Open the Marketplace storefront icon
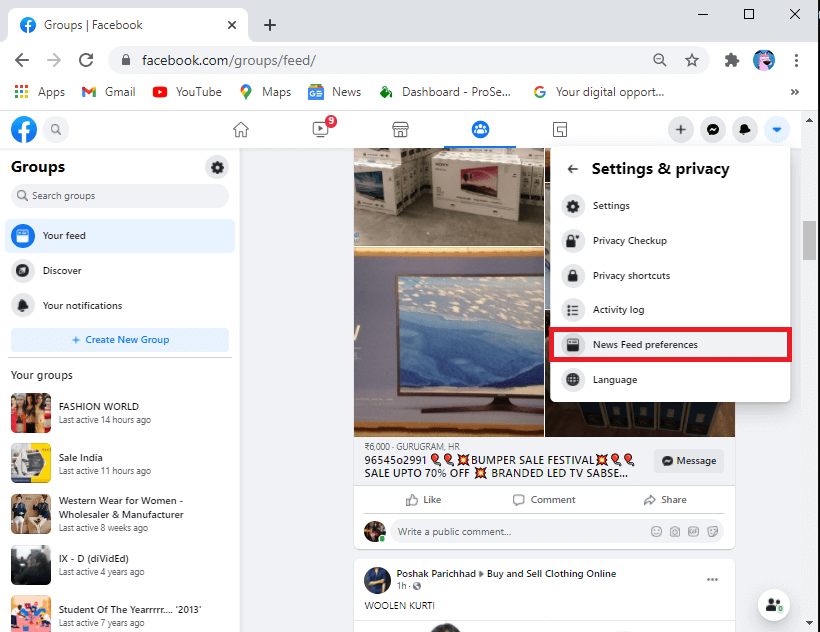The width and height of the screenshot is (820, 632). tap(400, 129)
